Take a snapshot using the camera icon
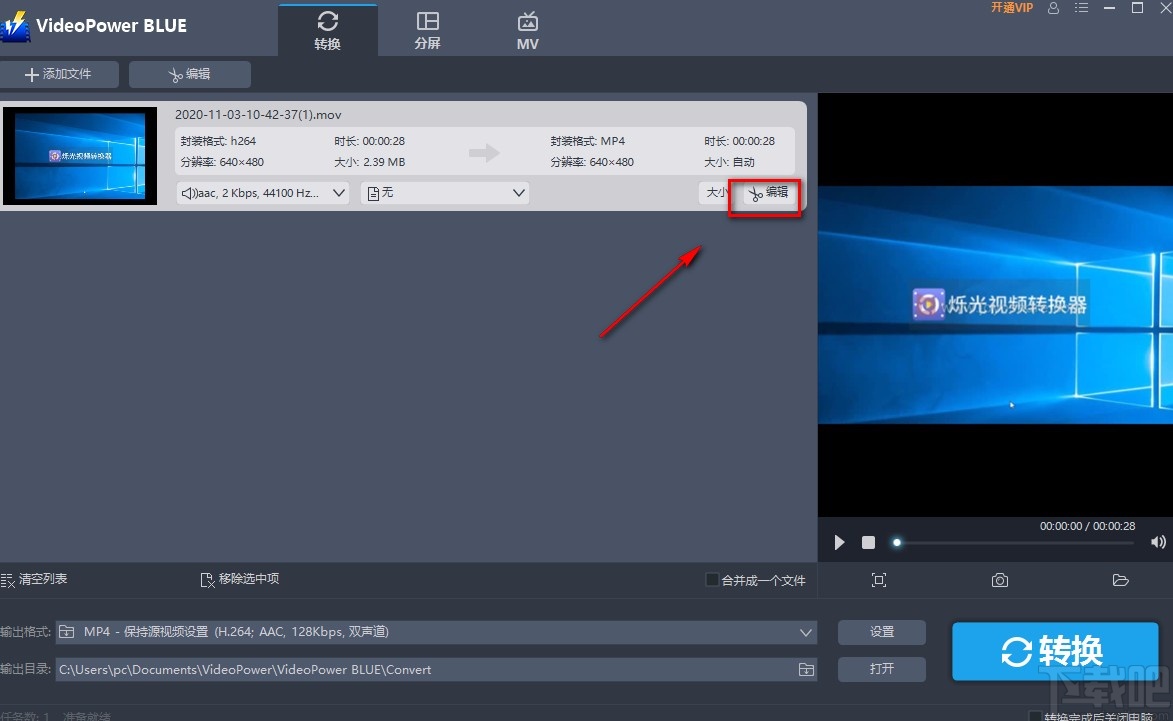1173x721 pixels. click(x=998, y=580)
